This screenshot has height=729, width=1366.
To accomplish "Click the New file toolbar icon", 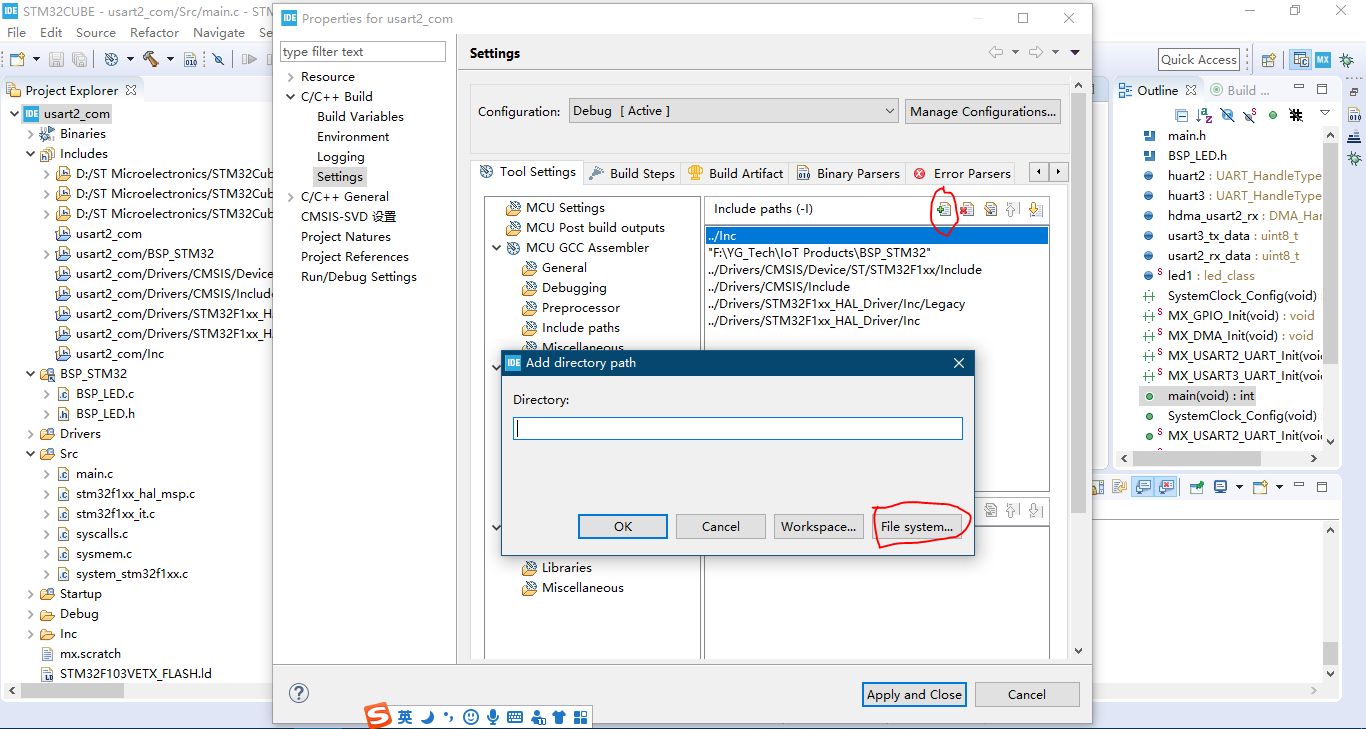I will pos(16,60).
